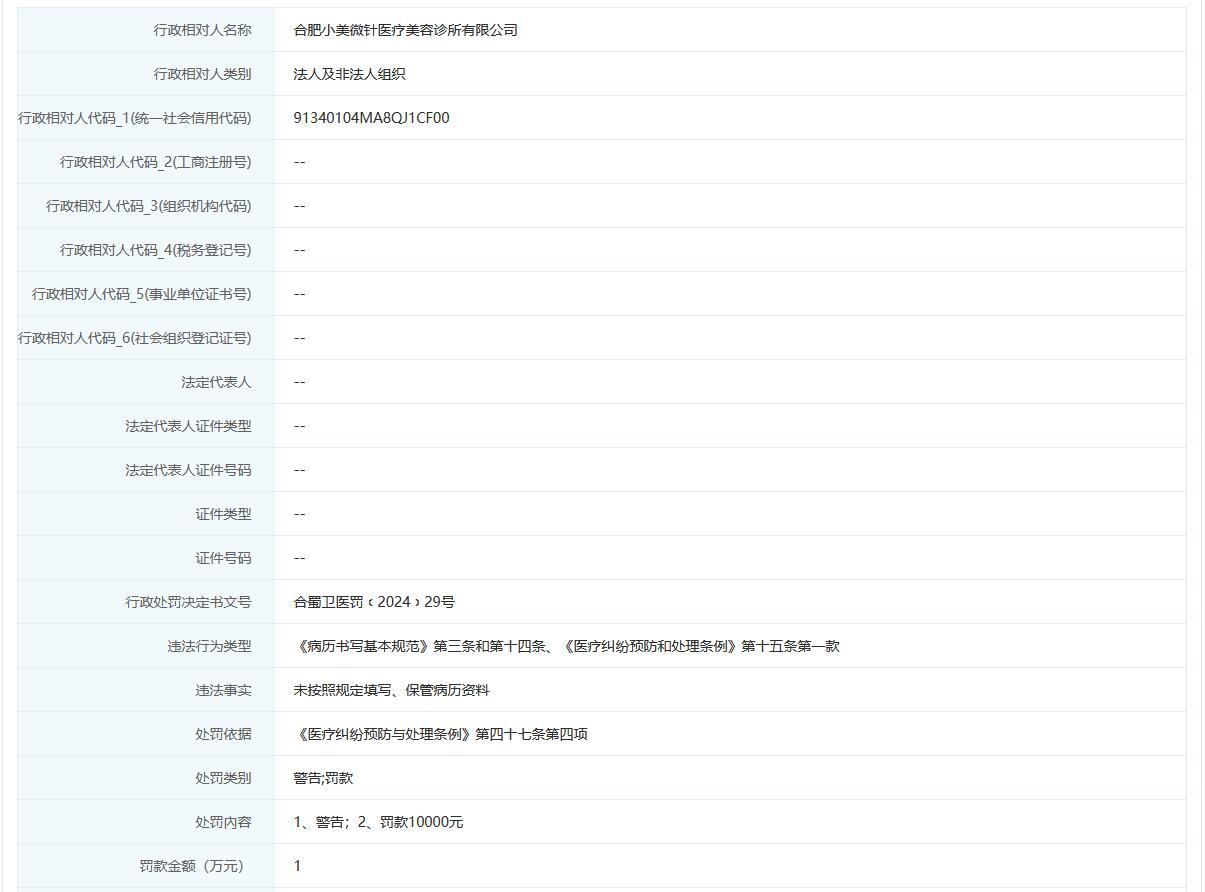Select the text 1、警告；2、罚款10000元
The width and height of the screenshot is (1205, 892).
click(378, 822)
